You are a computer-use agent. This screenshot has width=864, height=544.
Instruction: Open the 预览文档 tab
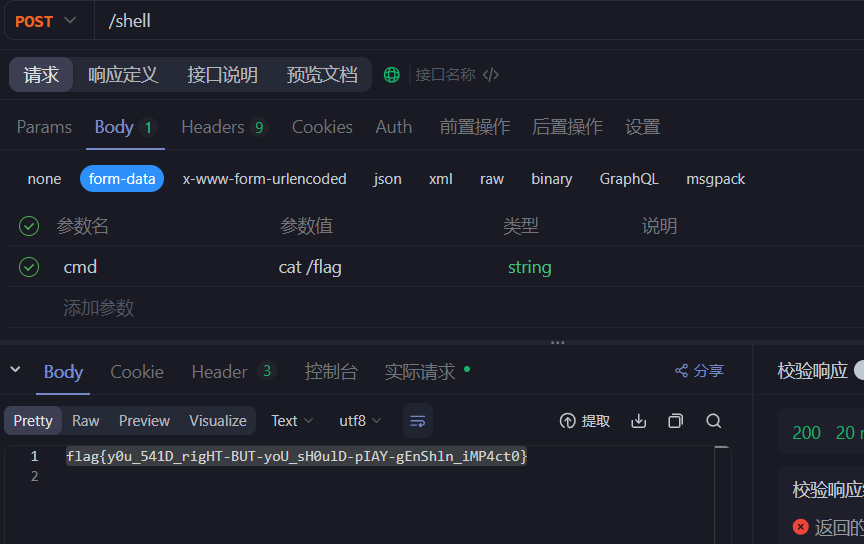point(322,74)
